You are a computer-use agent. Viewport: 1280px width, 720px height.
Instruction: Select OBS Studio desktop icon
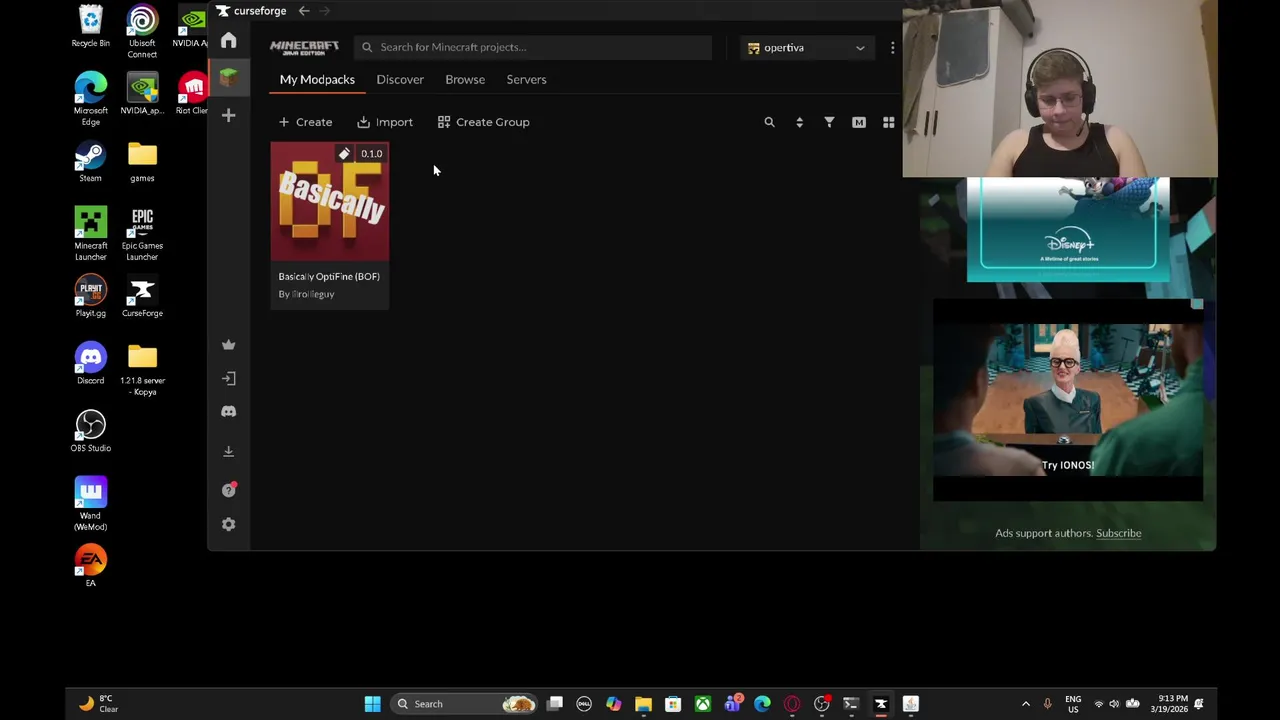[x=90, y=432]
